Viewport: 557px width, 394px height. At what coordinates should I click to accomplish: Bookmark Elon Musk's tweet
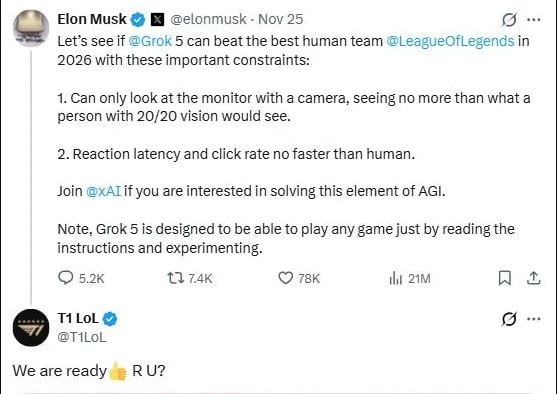pyautogui.click(x=505, y=278)
